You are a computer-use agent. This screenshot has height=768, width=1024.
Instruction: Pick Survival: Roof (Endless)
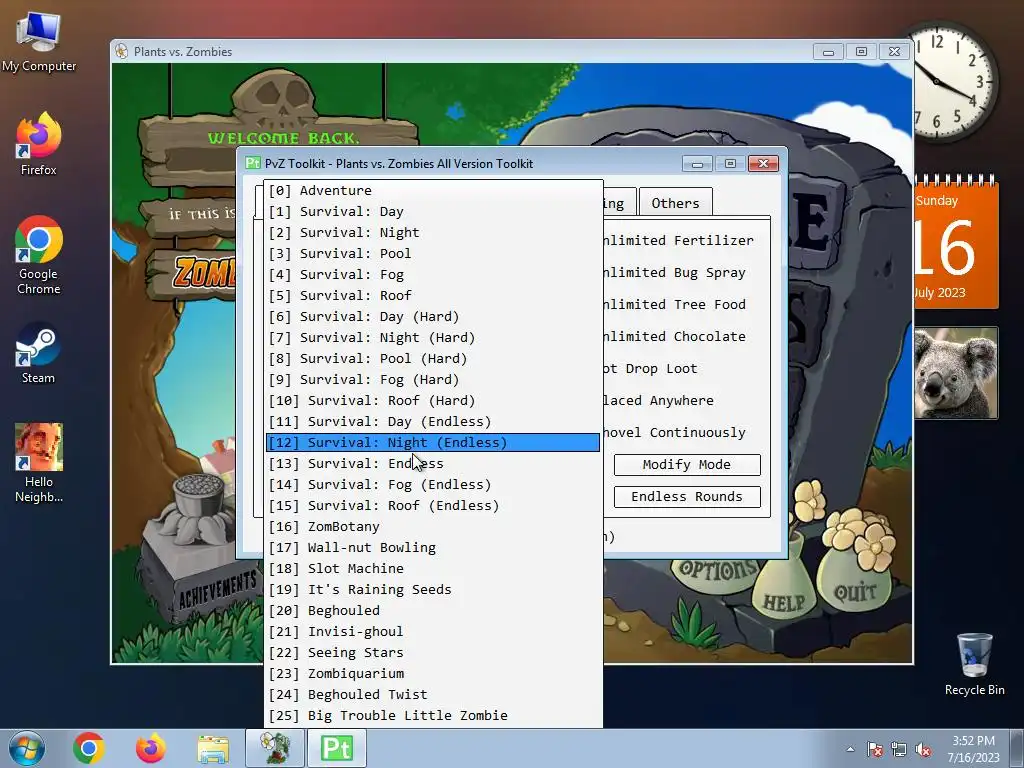coord(433,505)
